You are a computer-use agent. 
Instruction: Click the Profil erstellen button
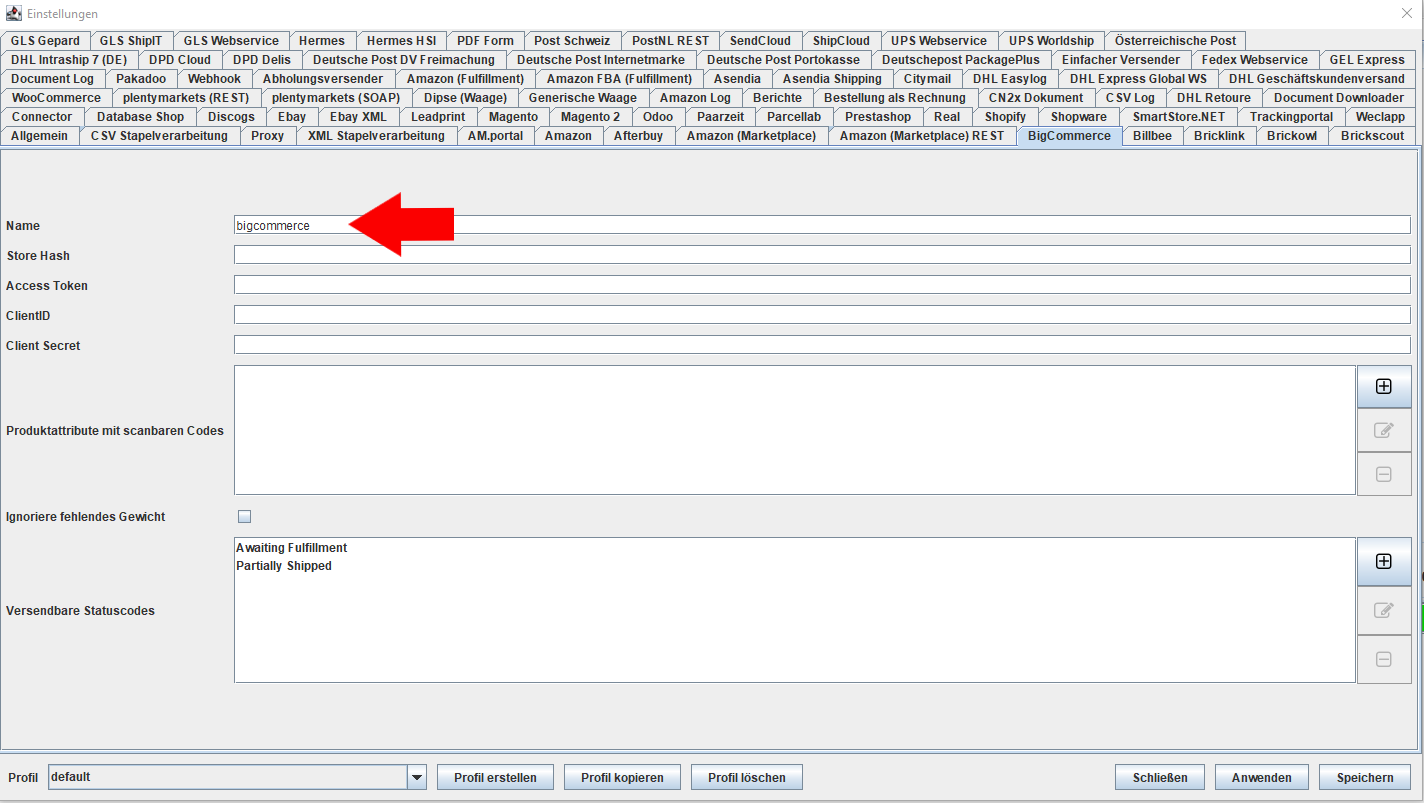(495, 777)
